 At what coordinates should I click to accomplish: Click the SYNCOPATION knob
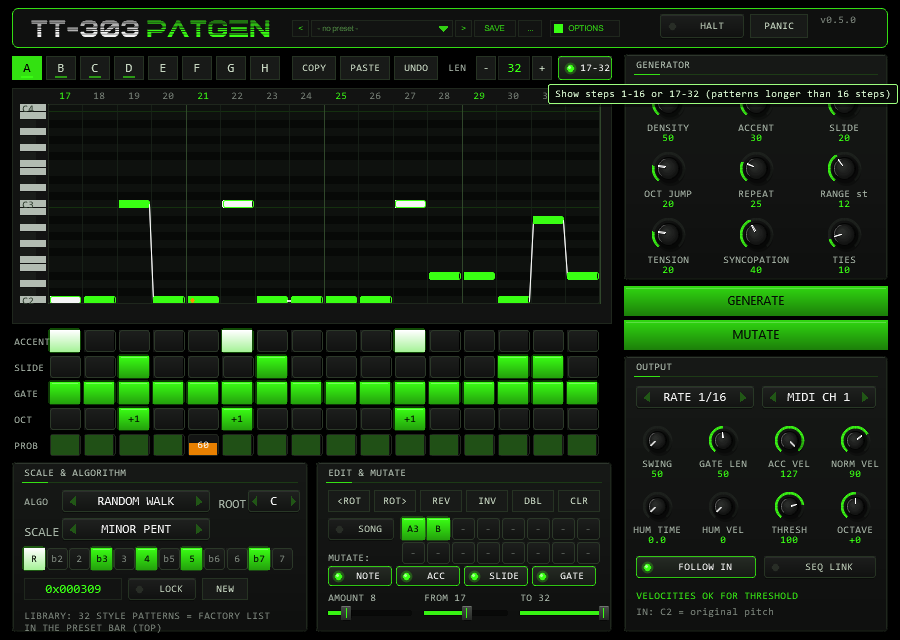(755, 235)
